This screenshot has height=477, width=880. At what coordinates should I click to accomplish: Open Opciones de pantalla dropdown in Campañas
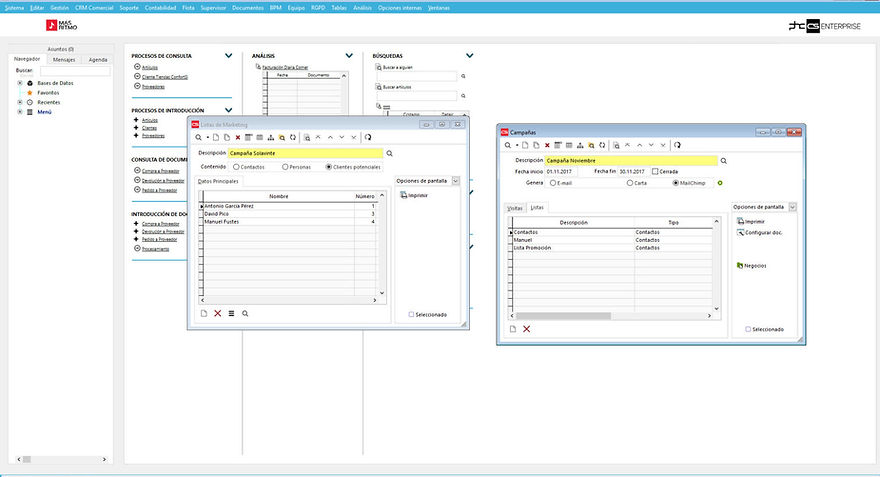(792, 207)
